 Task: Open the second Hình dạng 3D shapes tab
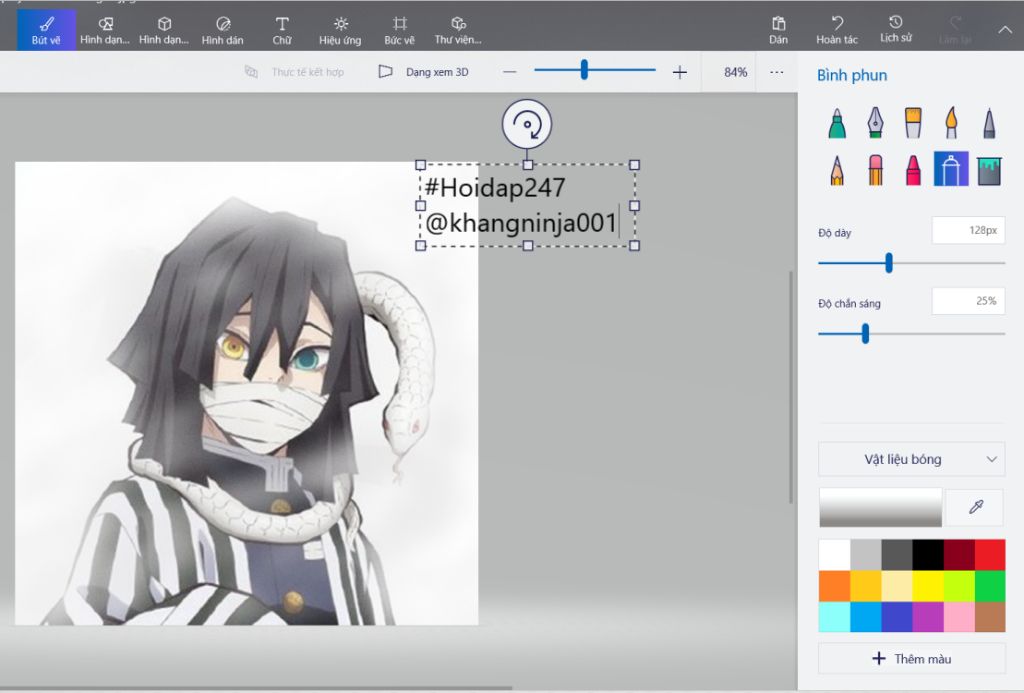click(x=164, y=30)
